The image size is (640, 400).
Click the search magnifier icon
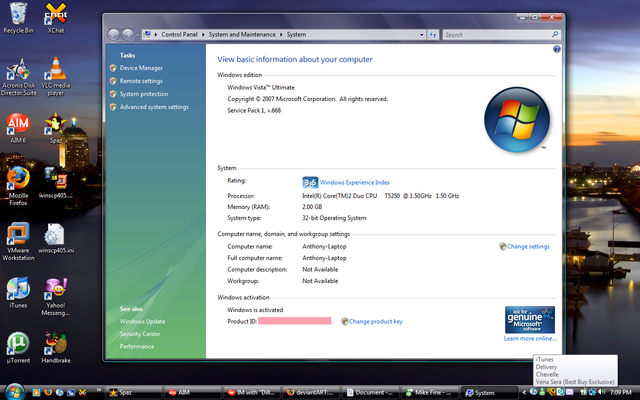555,35
